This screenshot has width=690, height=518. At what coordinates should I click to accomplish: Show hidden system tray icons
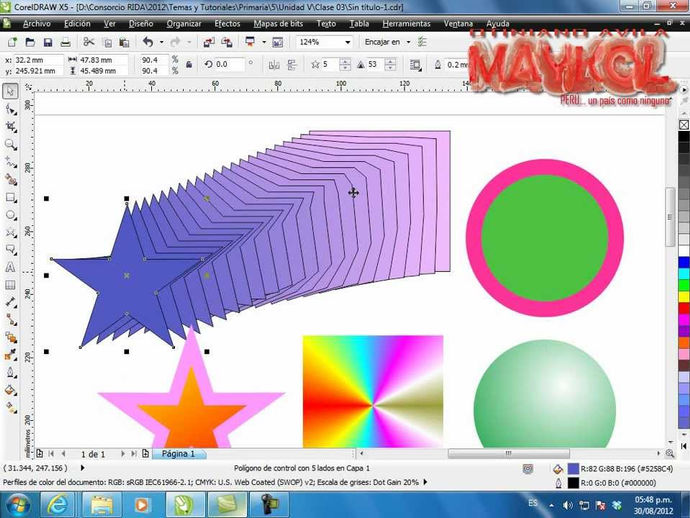(551, 506)
